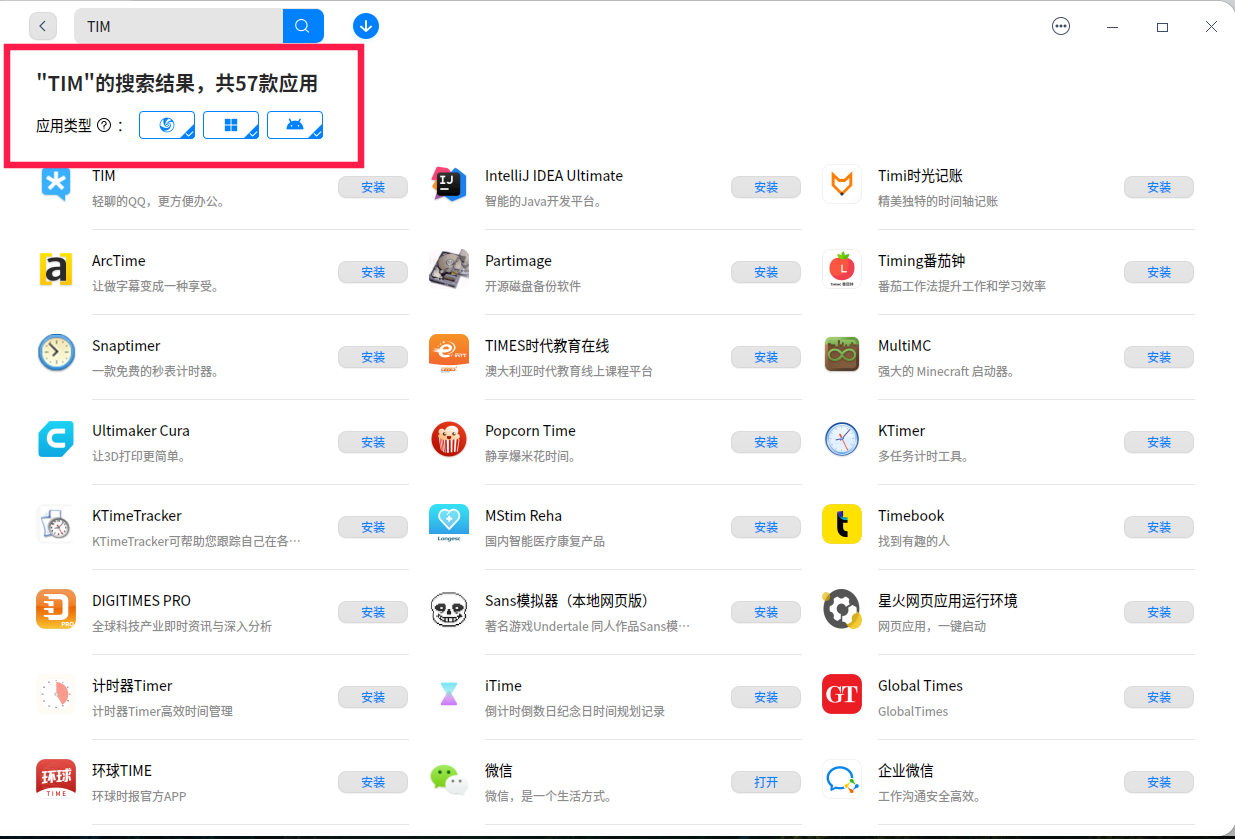Viewport: 1235px width, 839px height.
Task: Install Sans模拟器
Action: coord(766,612)
